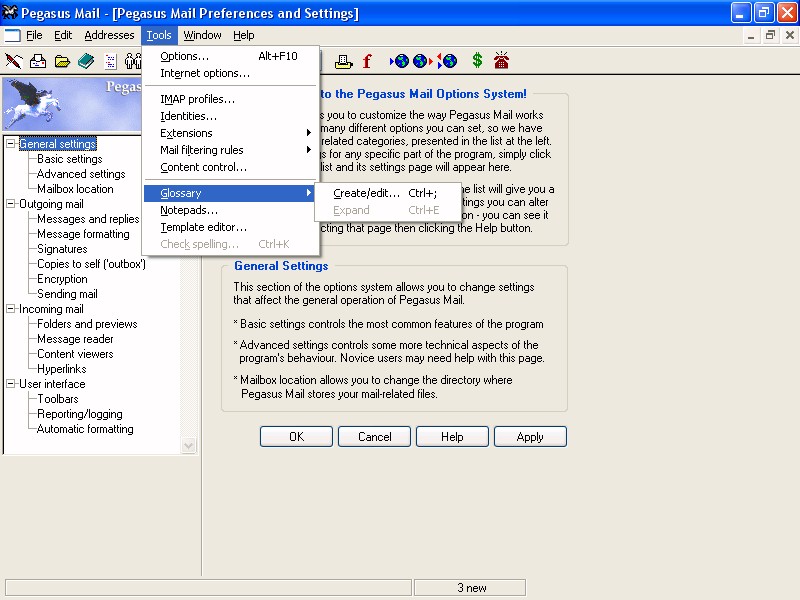Open Content control… menu entry
This screenshot has height=600, width=800.
[x=231, y=167]
